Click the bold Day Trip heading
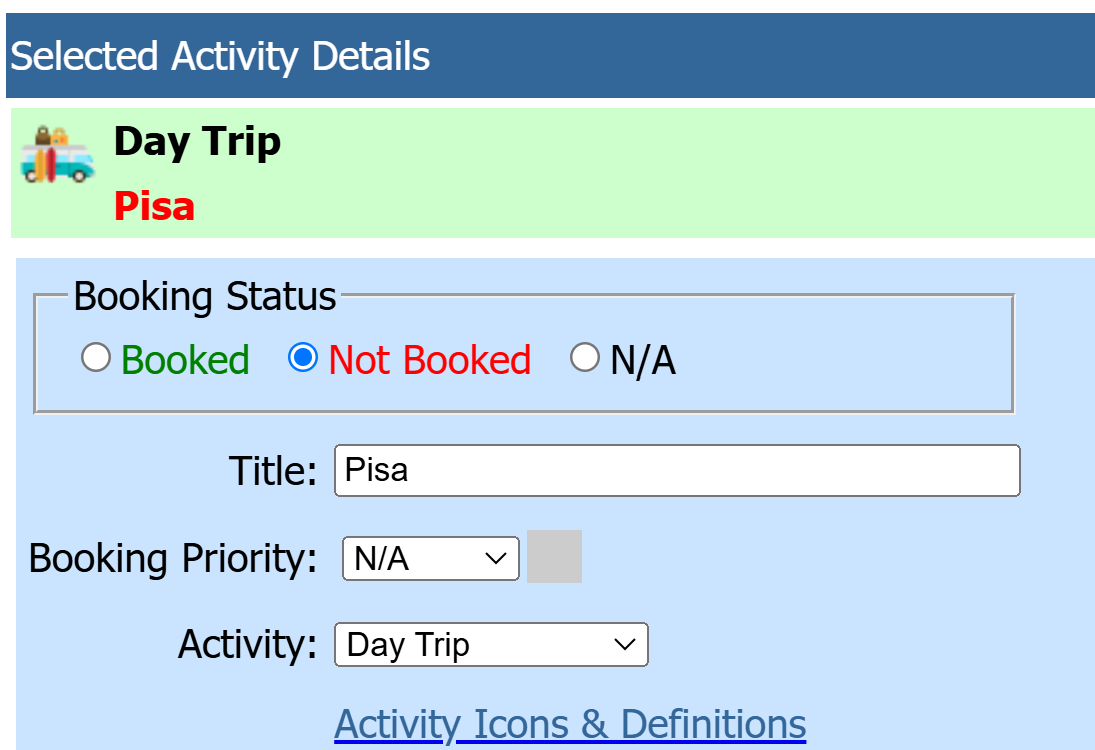 tap(198, 142)
